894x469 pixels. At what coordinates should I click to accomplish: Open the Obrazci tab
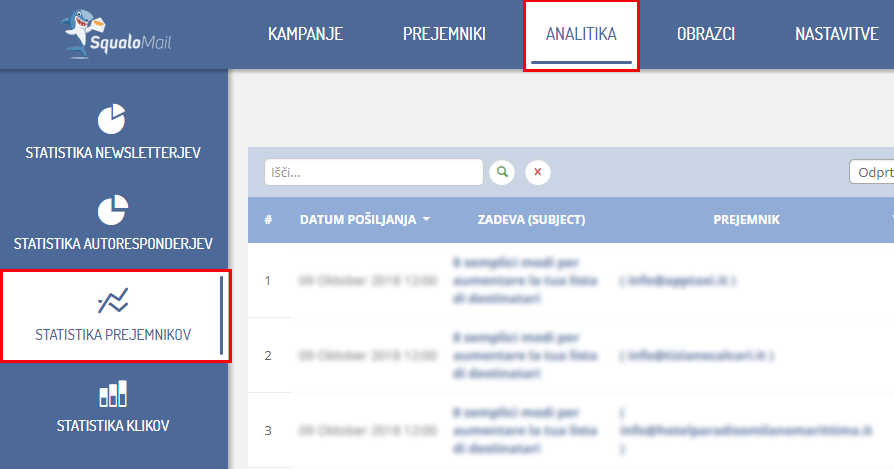(705, 35)
